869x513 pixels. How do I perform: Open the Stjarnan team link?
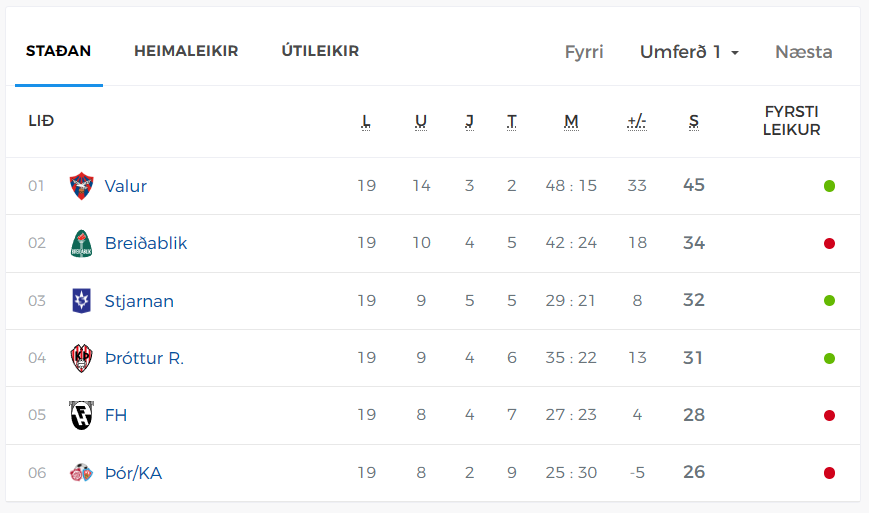(x=139, y=301)
